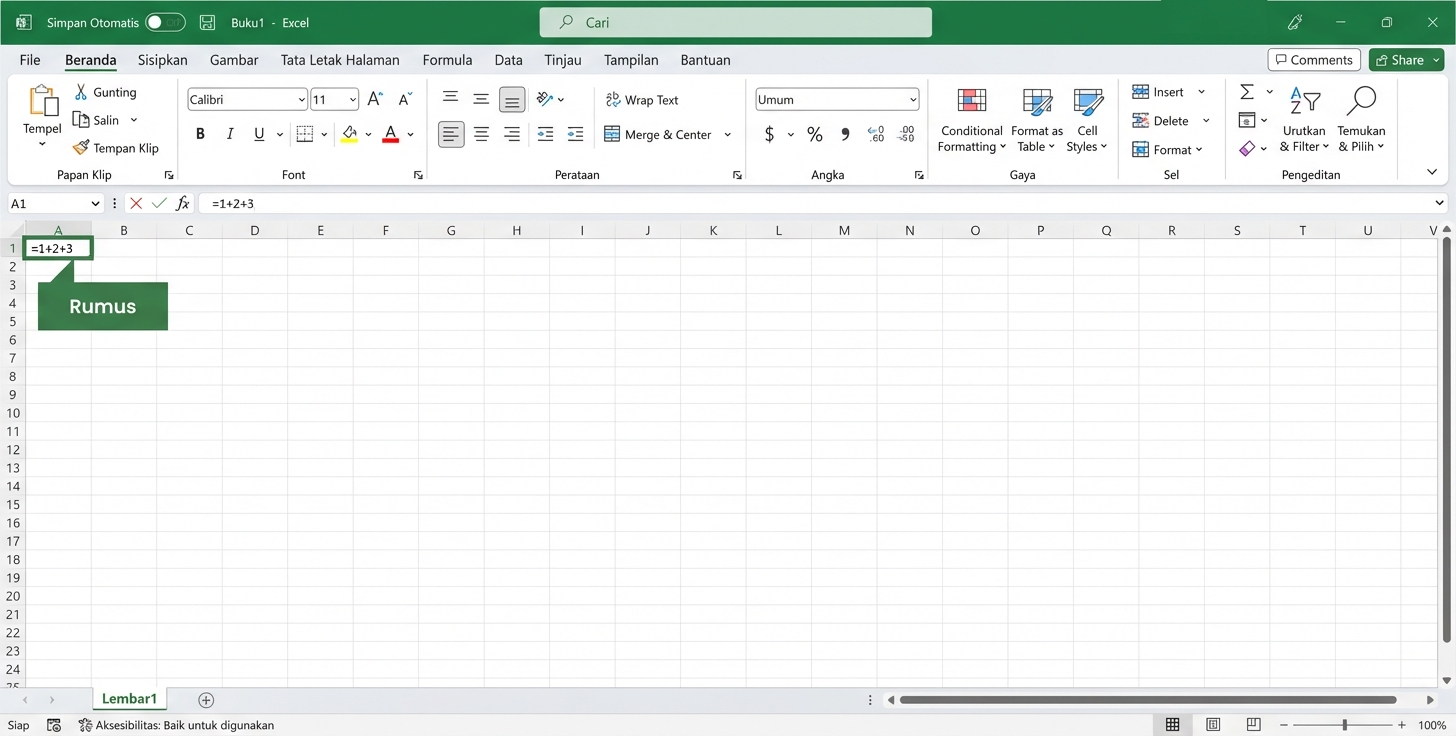Apply italic formatting
1456x736 pixels.
229,133
